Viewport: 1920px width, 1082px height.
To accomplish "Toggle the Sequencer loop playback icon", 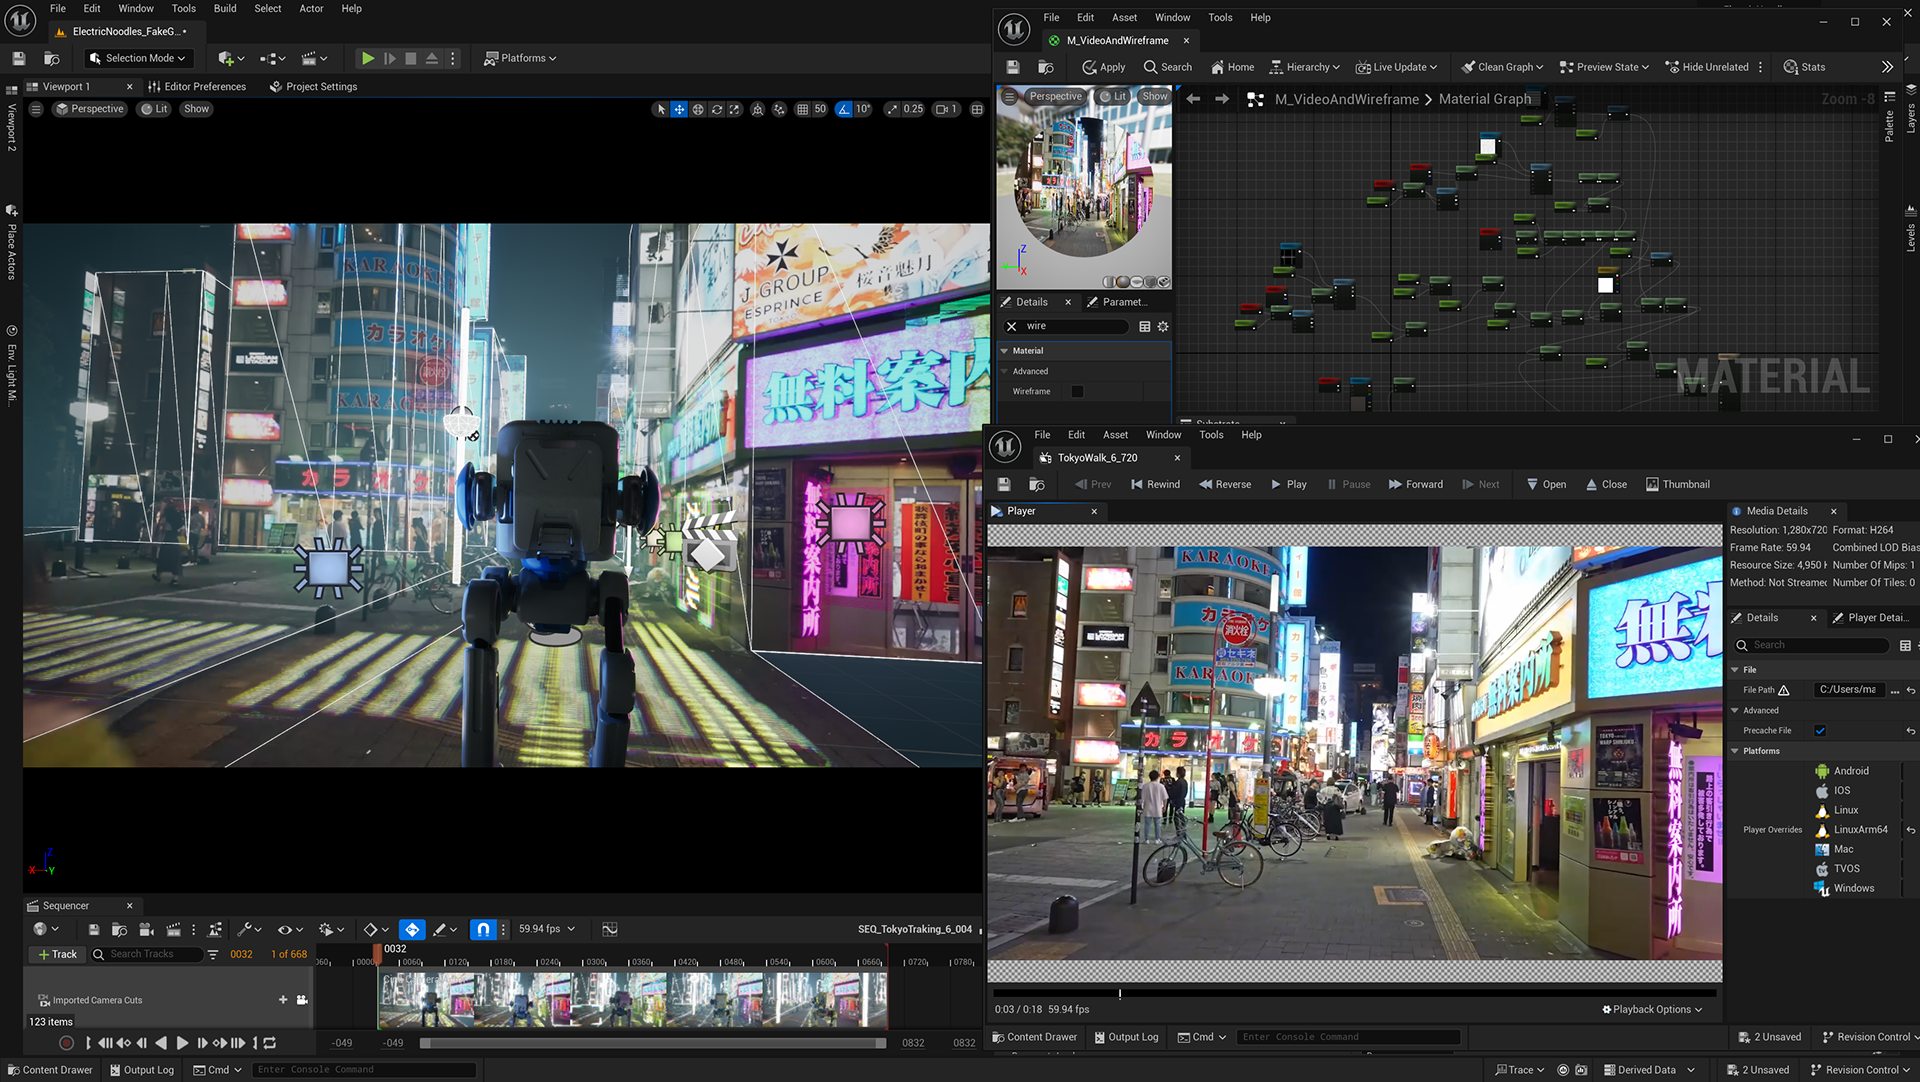I will [270, 1043].
